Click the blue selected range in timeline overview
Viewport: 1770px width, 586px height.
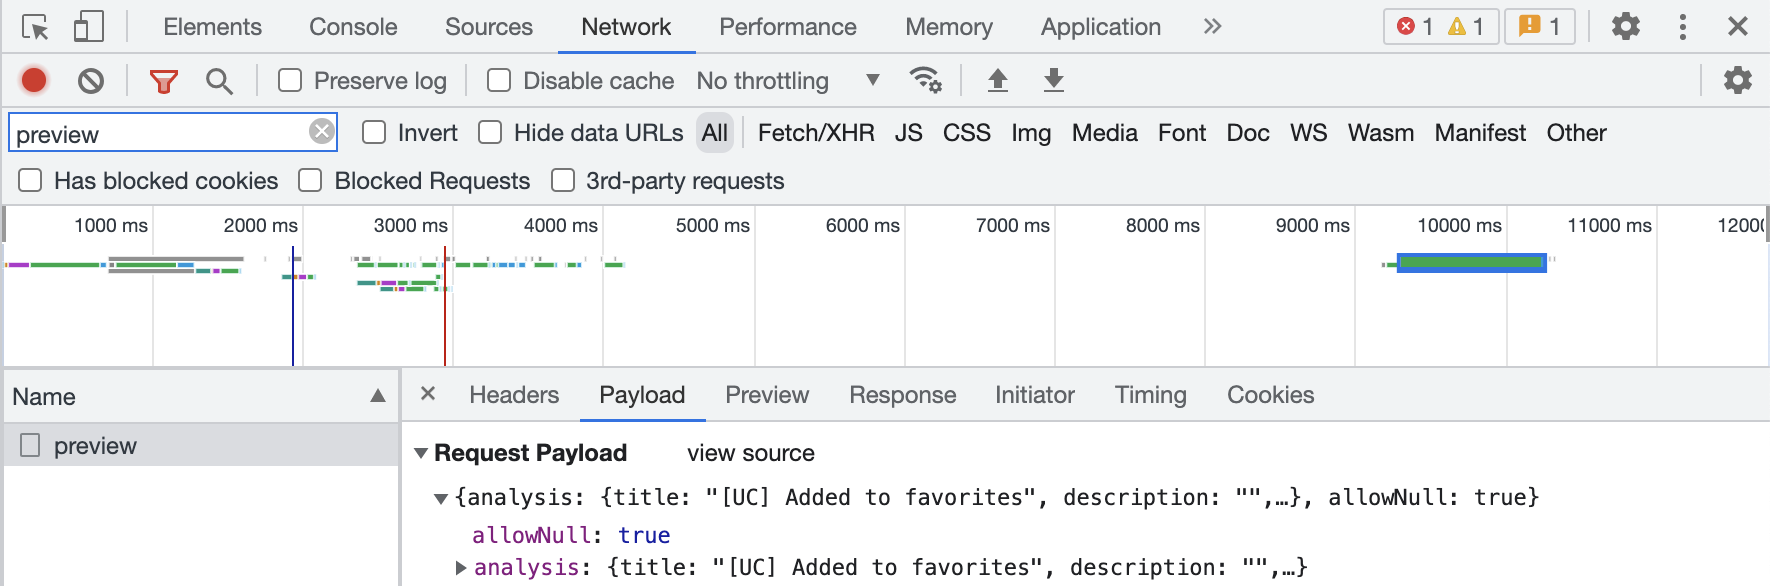click(x=1471, y=263)
